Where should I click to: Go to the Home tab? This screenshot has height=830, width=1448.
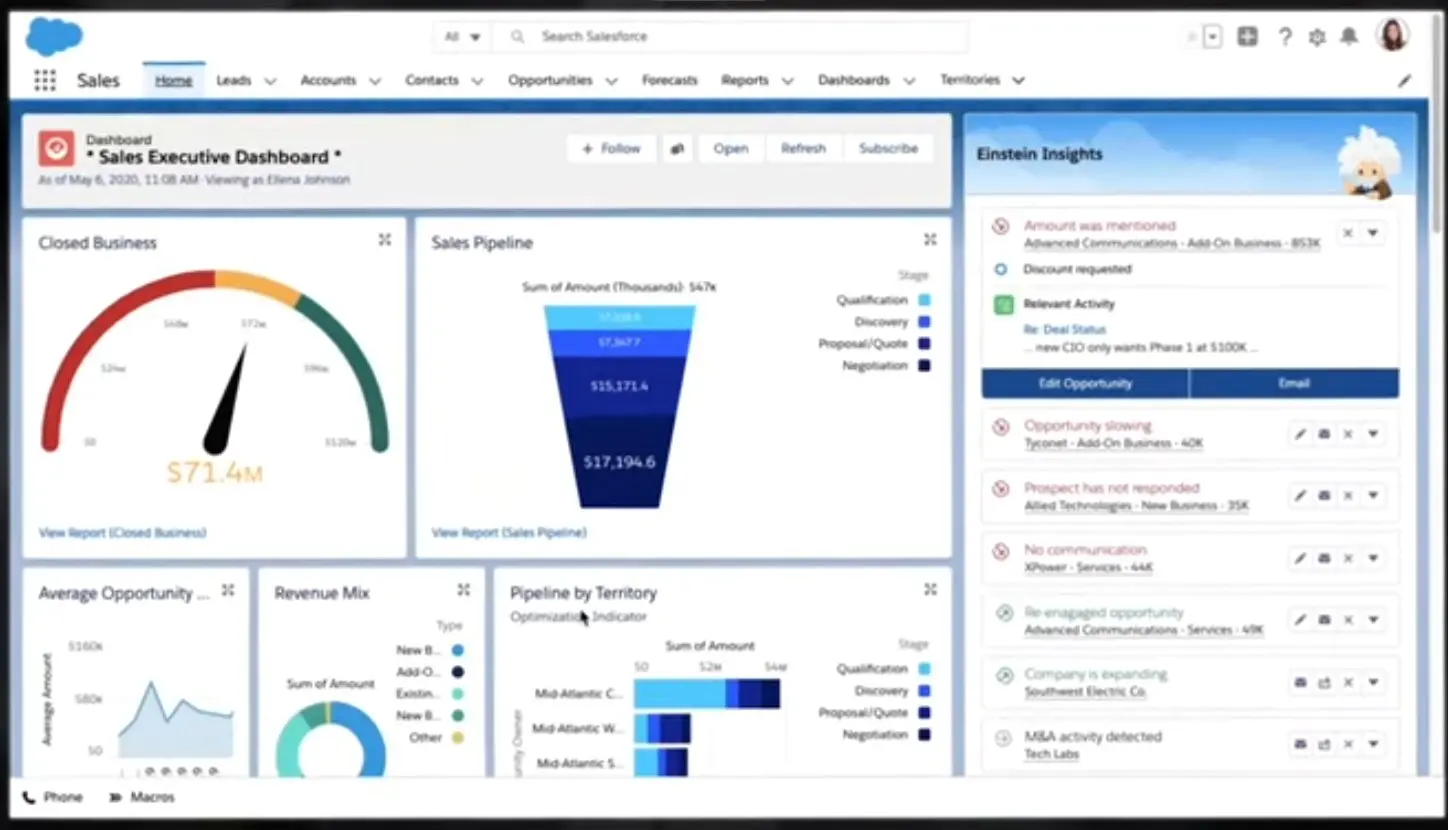point(173,80)
